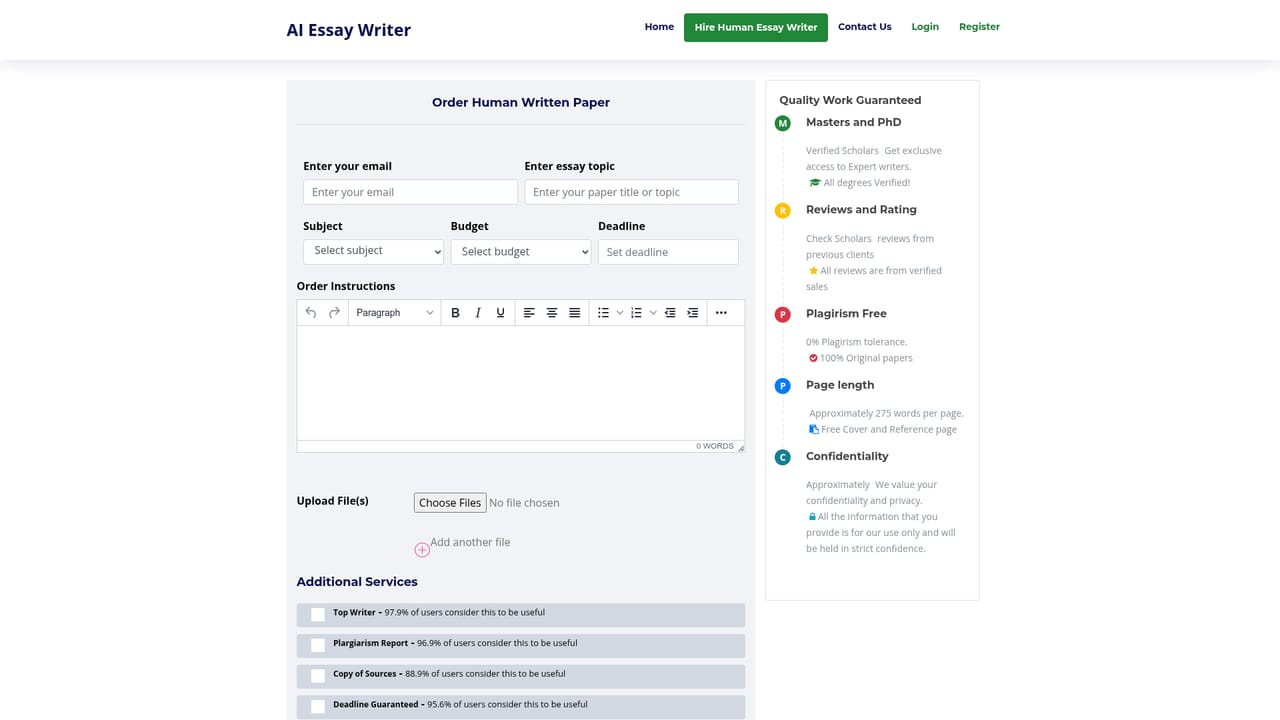Redo the last edit in the editor
This screenshot has width=1280, height=720.
pos(335,313)
